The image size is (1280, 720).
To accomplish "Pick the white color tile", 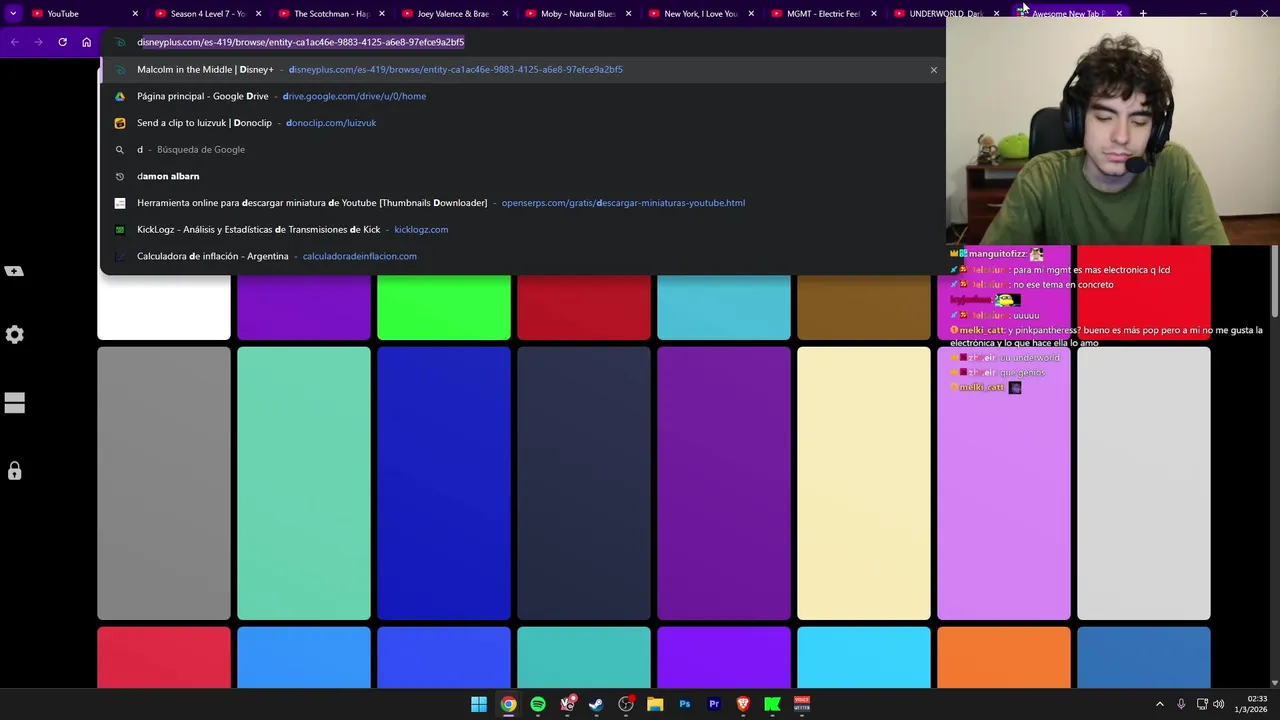I will coord(164,308).
